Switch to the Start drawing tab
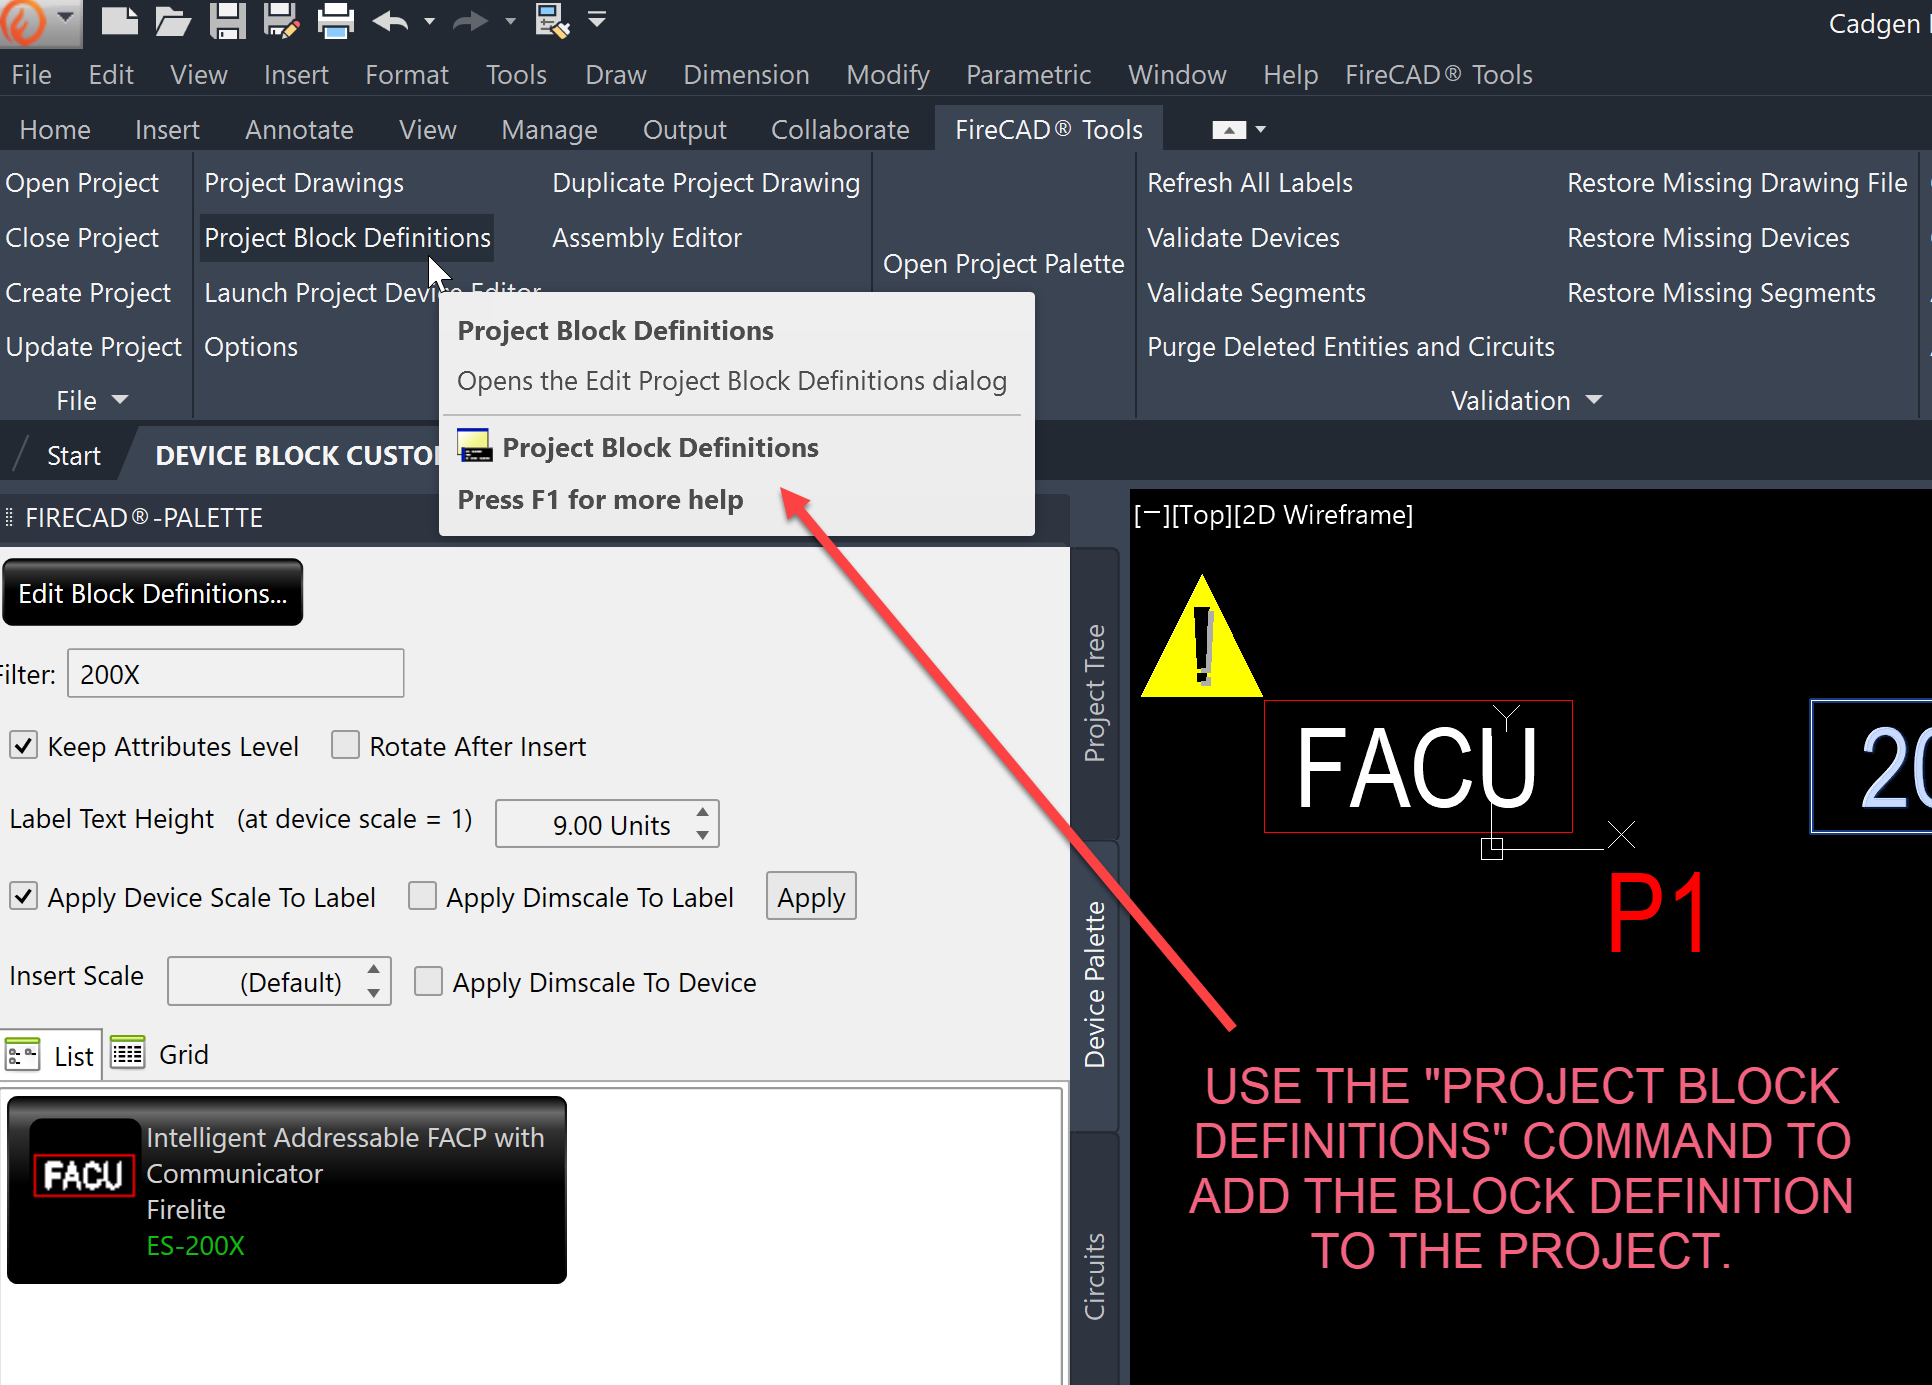 point(73,456)
